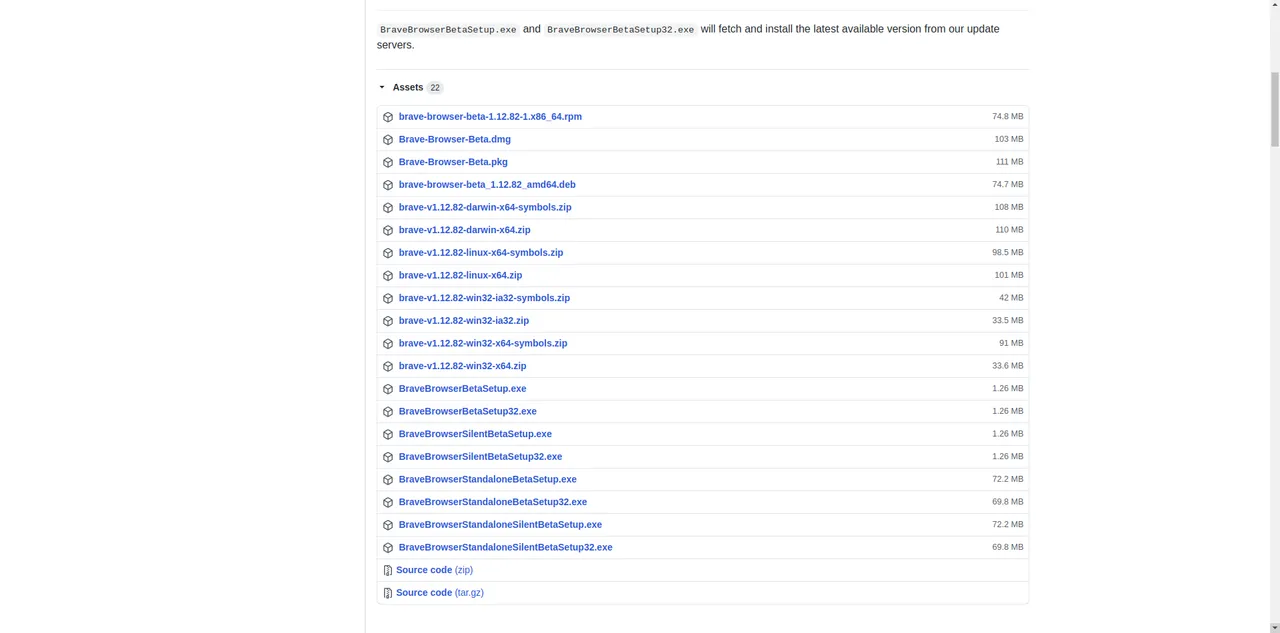Download Brave-Browser-Beta.dmg
1280x633 pixels.
coord(455,139)
